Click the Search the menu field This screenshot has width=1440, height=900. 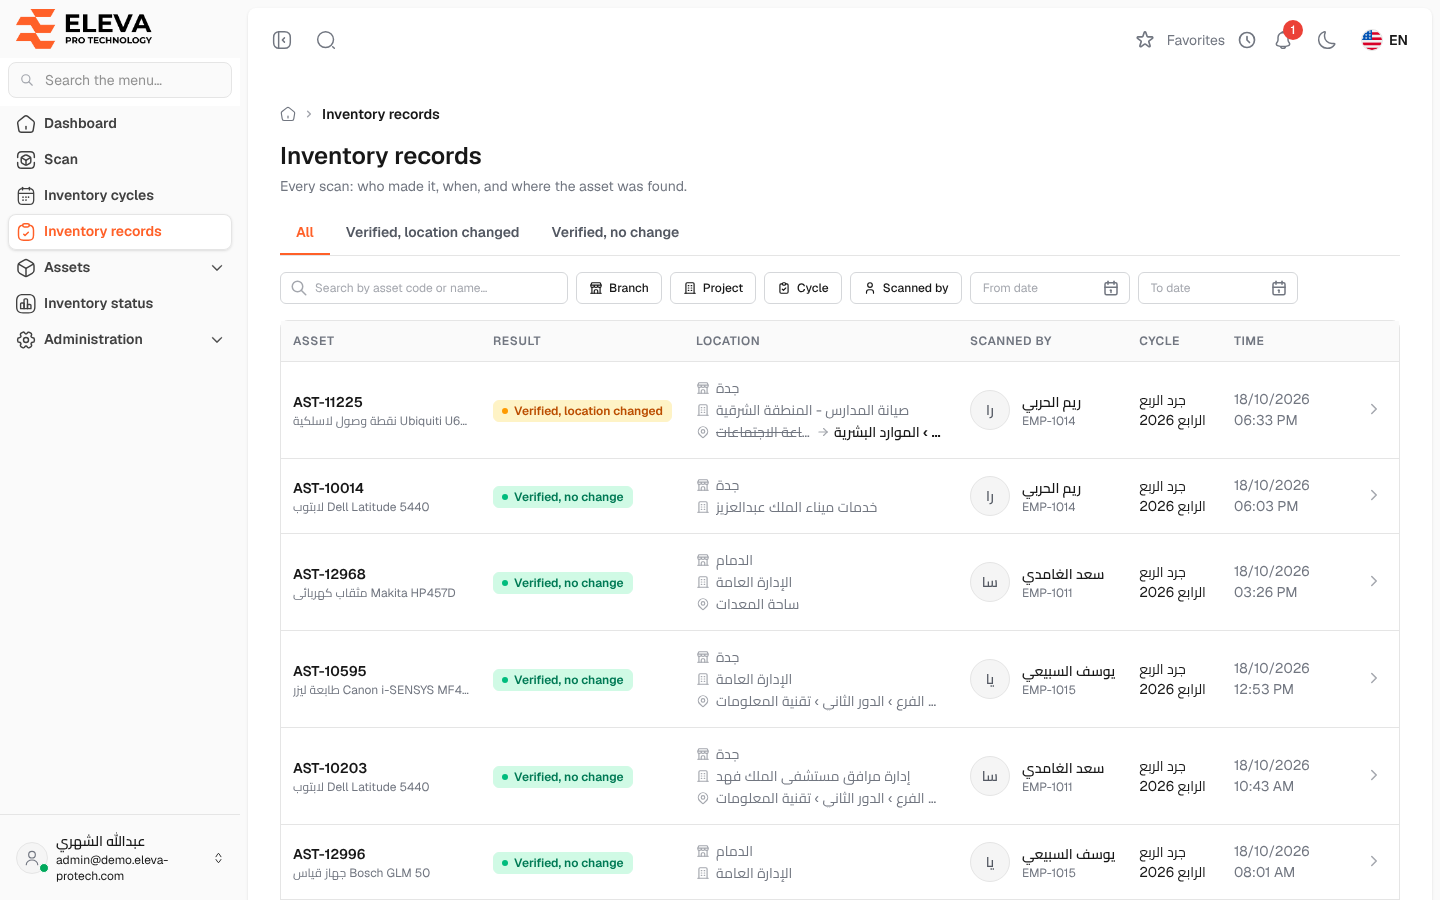120,80
